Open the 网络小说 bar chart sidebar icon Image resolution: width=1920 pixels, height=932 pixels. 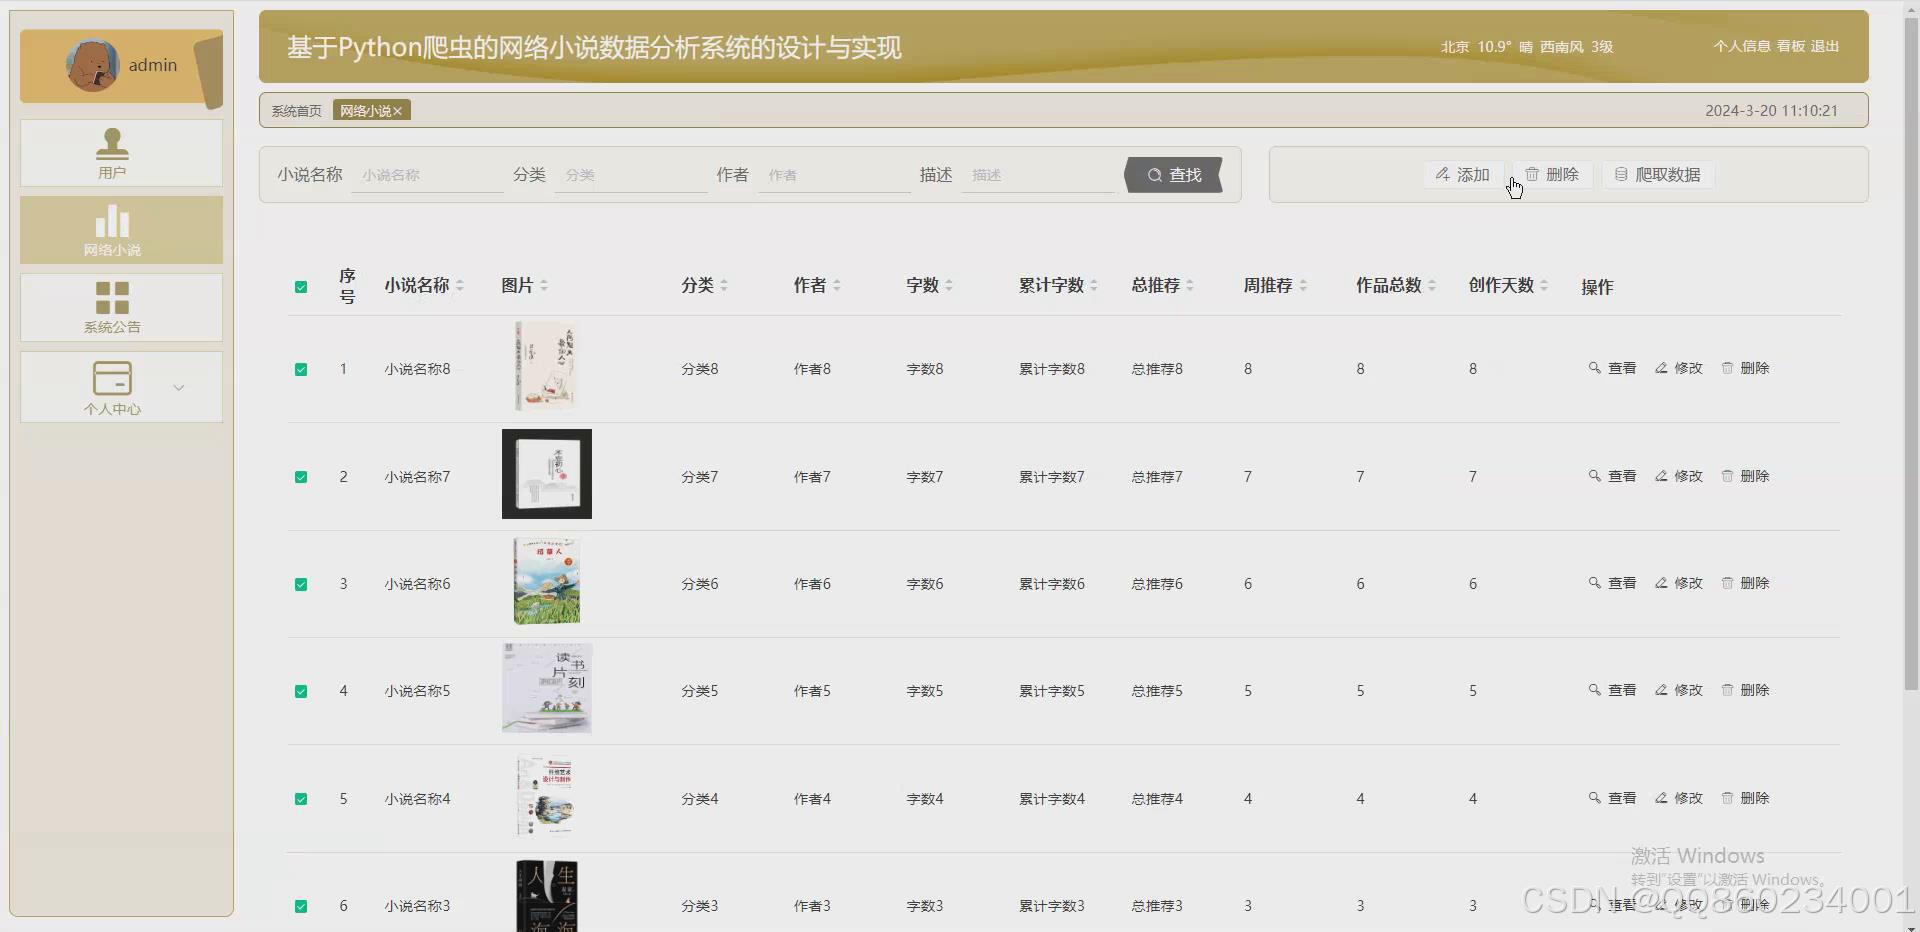112,221
